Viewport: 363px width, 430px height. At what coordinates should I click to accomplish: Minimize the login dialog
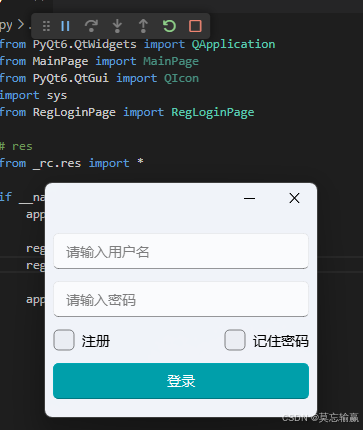pos(249,198)
